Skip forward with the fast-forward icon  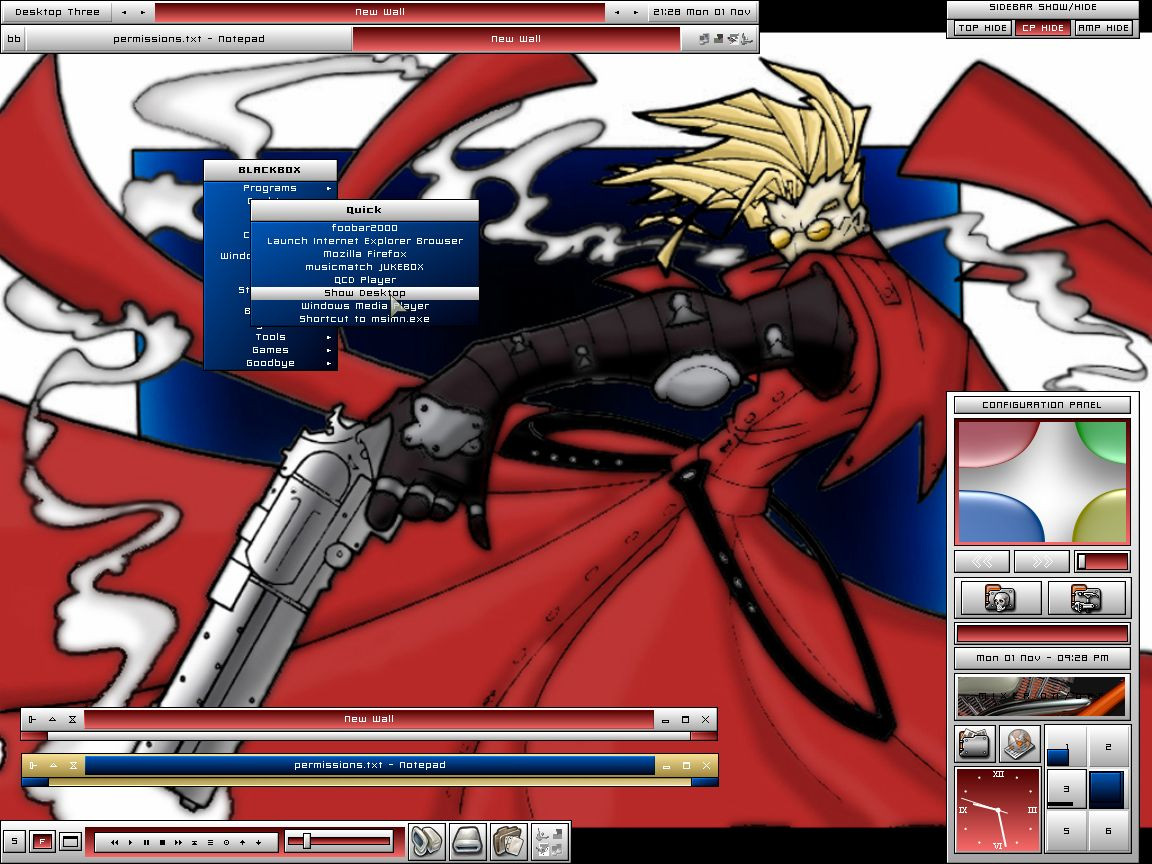(179, 843)
